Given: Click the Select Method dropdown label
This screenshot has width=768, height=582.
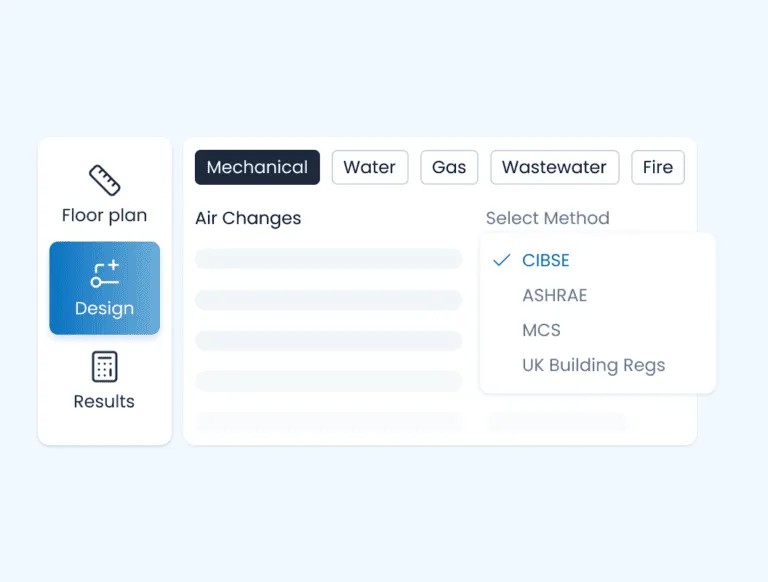Looking at the screenshot, I should (547, 218).
